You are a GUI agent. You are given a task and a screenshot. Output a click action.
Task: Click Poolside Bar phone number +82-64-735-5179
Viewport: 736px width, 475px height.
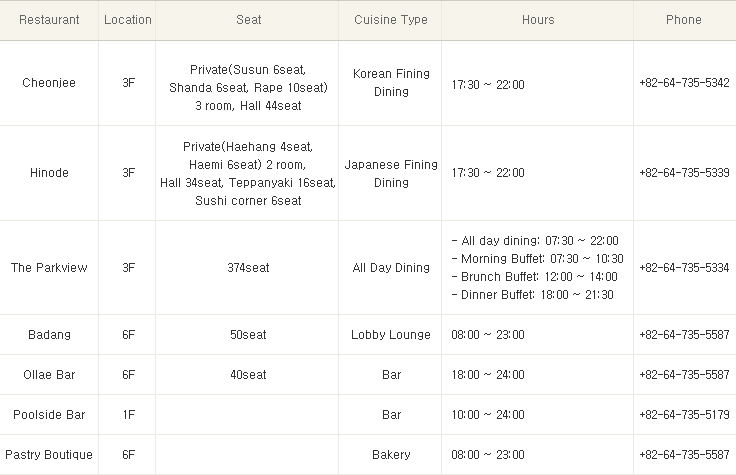(684, 415)
